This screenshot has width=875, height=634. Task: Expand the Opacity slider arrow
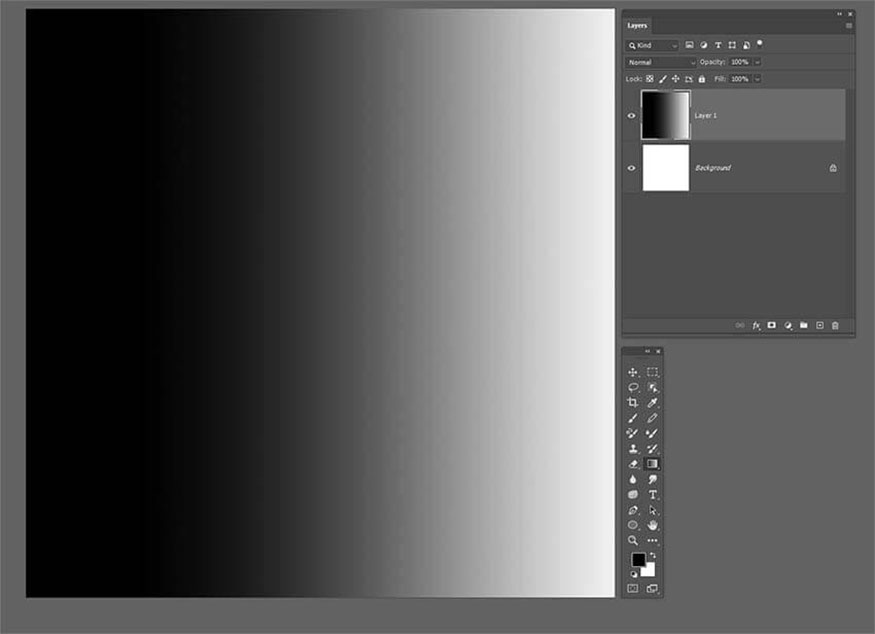click(x=757, y=62)
